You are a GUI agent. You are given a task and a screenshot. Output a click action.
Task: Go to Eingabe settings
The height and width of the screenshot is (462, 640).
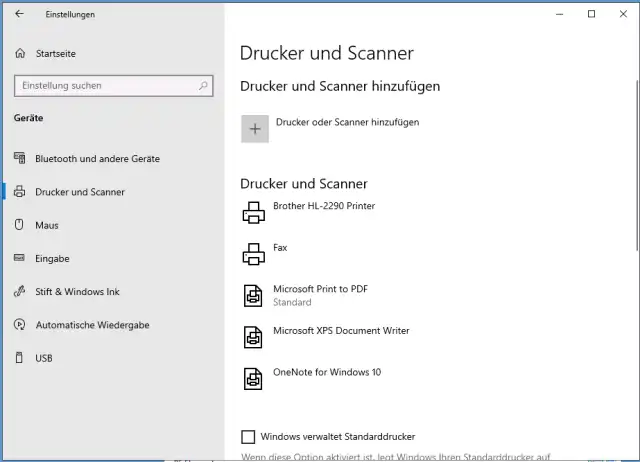click(x=52, y=258)
